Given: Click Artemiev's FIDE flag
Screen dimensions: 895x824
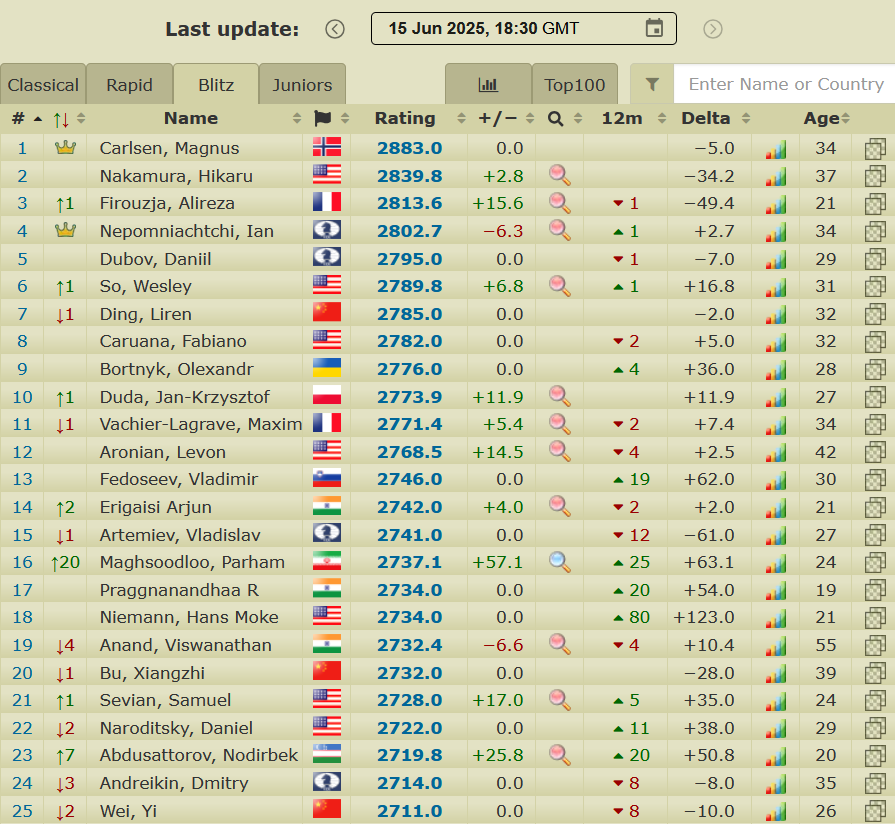Looking at the screenshot, I should tap(327, 533).
